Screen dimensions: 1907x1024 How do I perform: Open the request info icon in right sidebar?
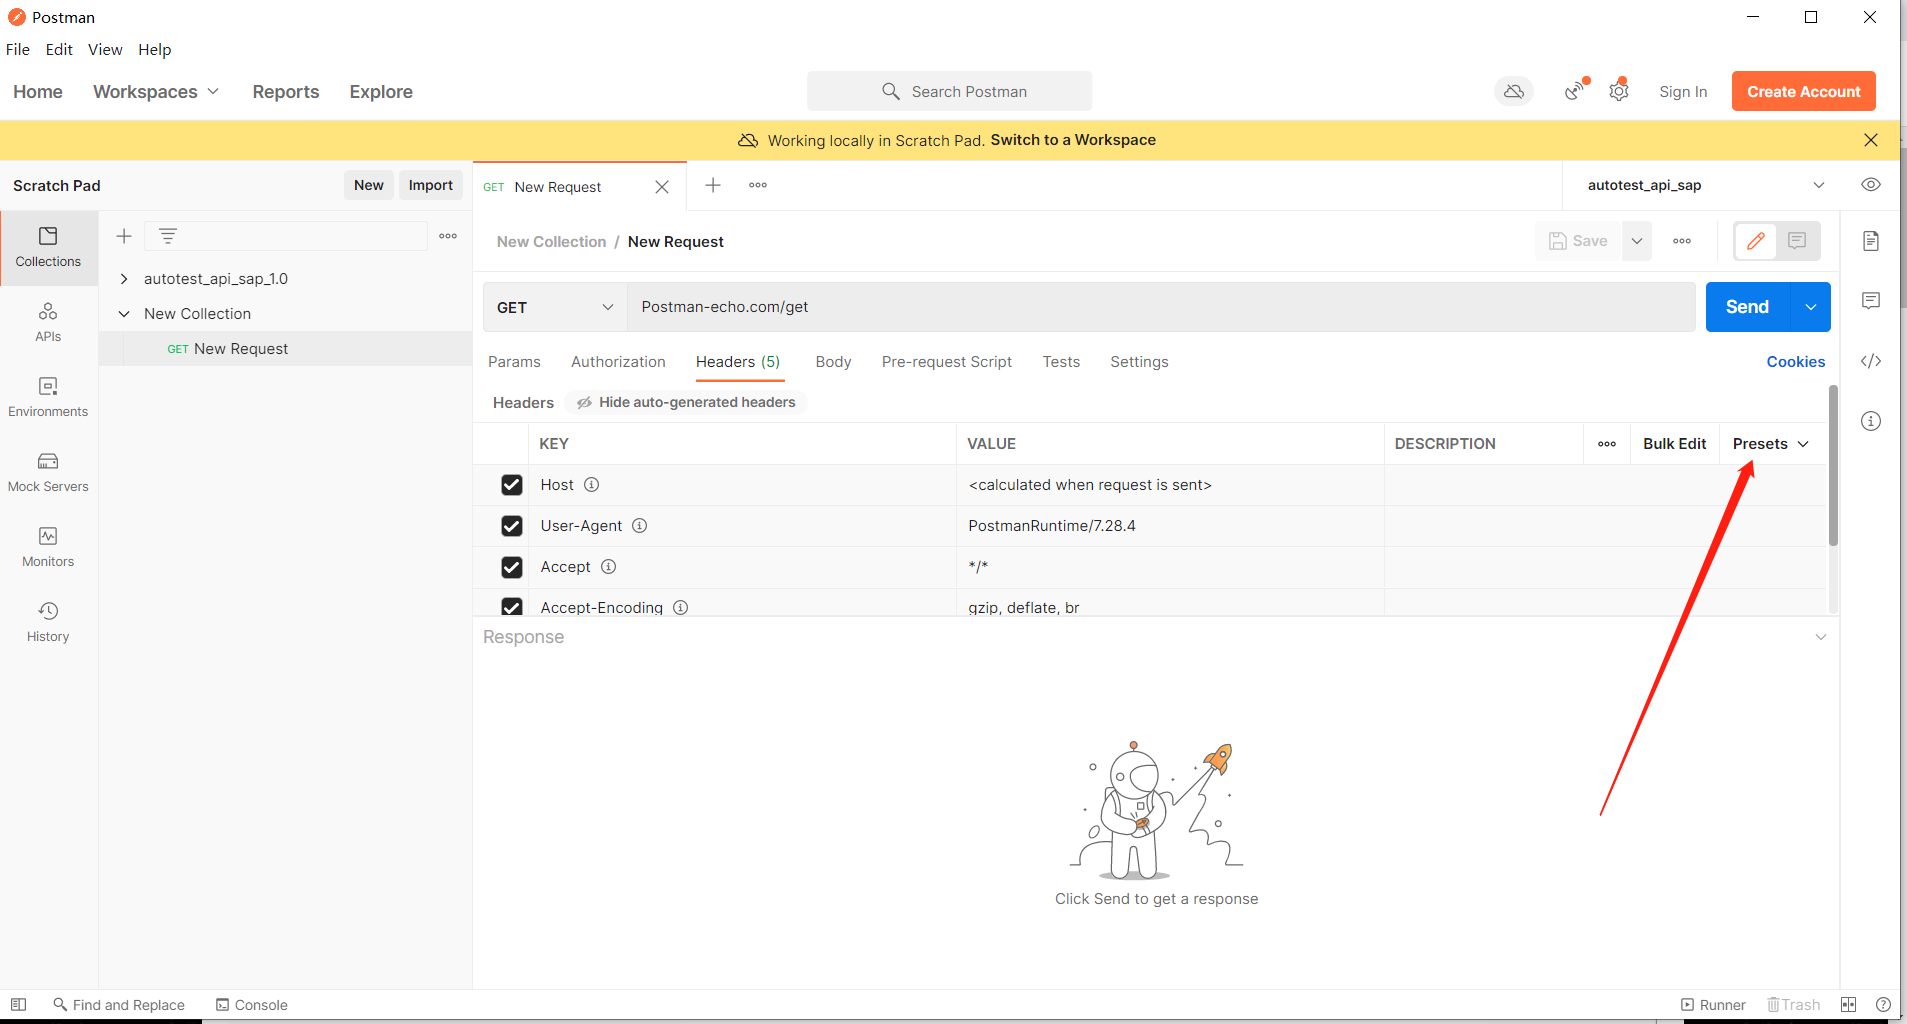pos(1871,421)
